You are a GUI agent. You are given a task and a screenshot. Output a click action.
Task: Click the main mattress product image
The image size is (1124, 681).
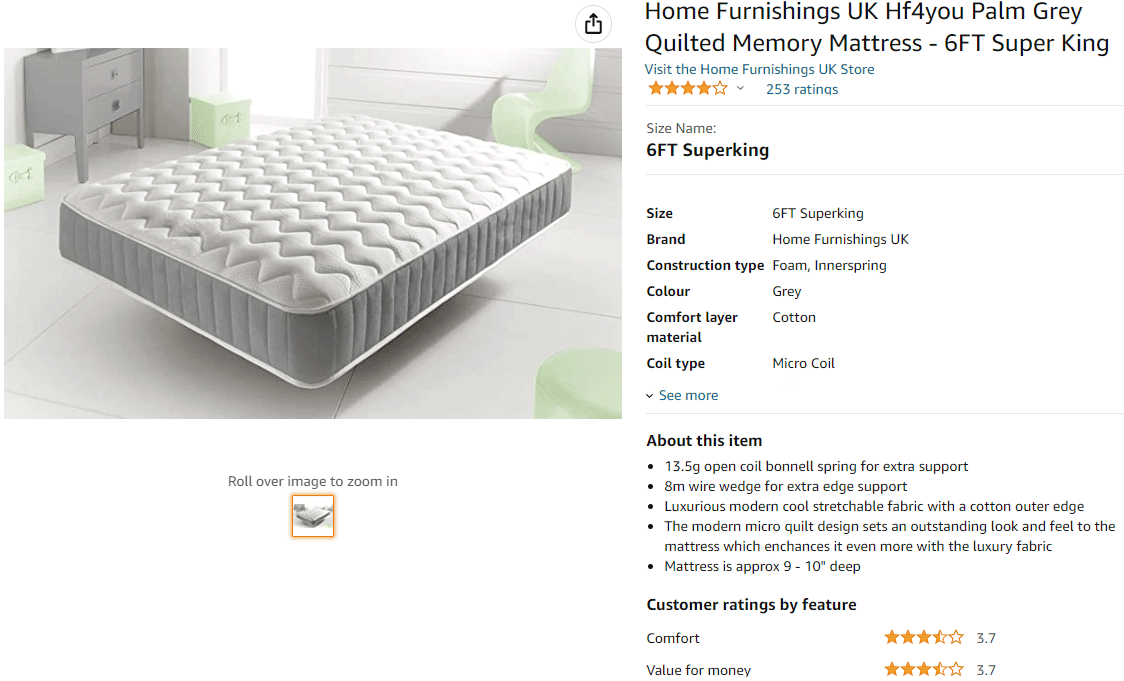tap(313, 233)
